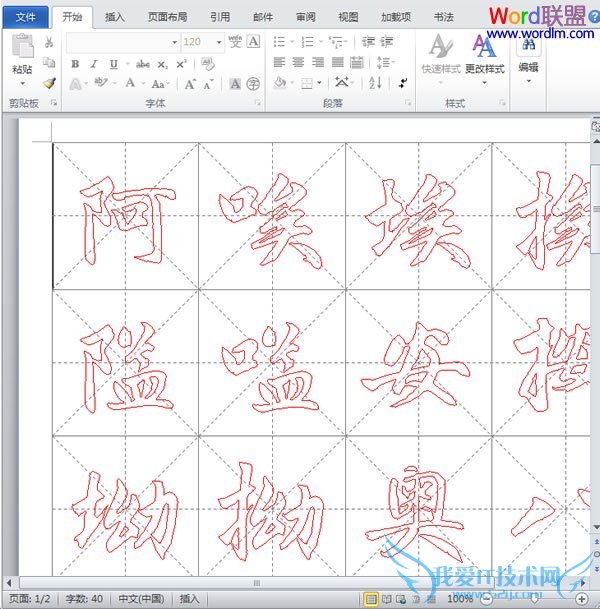Toggle character shading
This screenshot has width=600, height=609.
[235, 84]
